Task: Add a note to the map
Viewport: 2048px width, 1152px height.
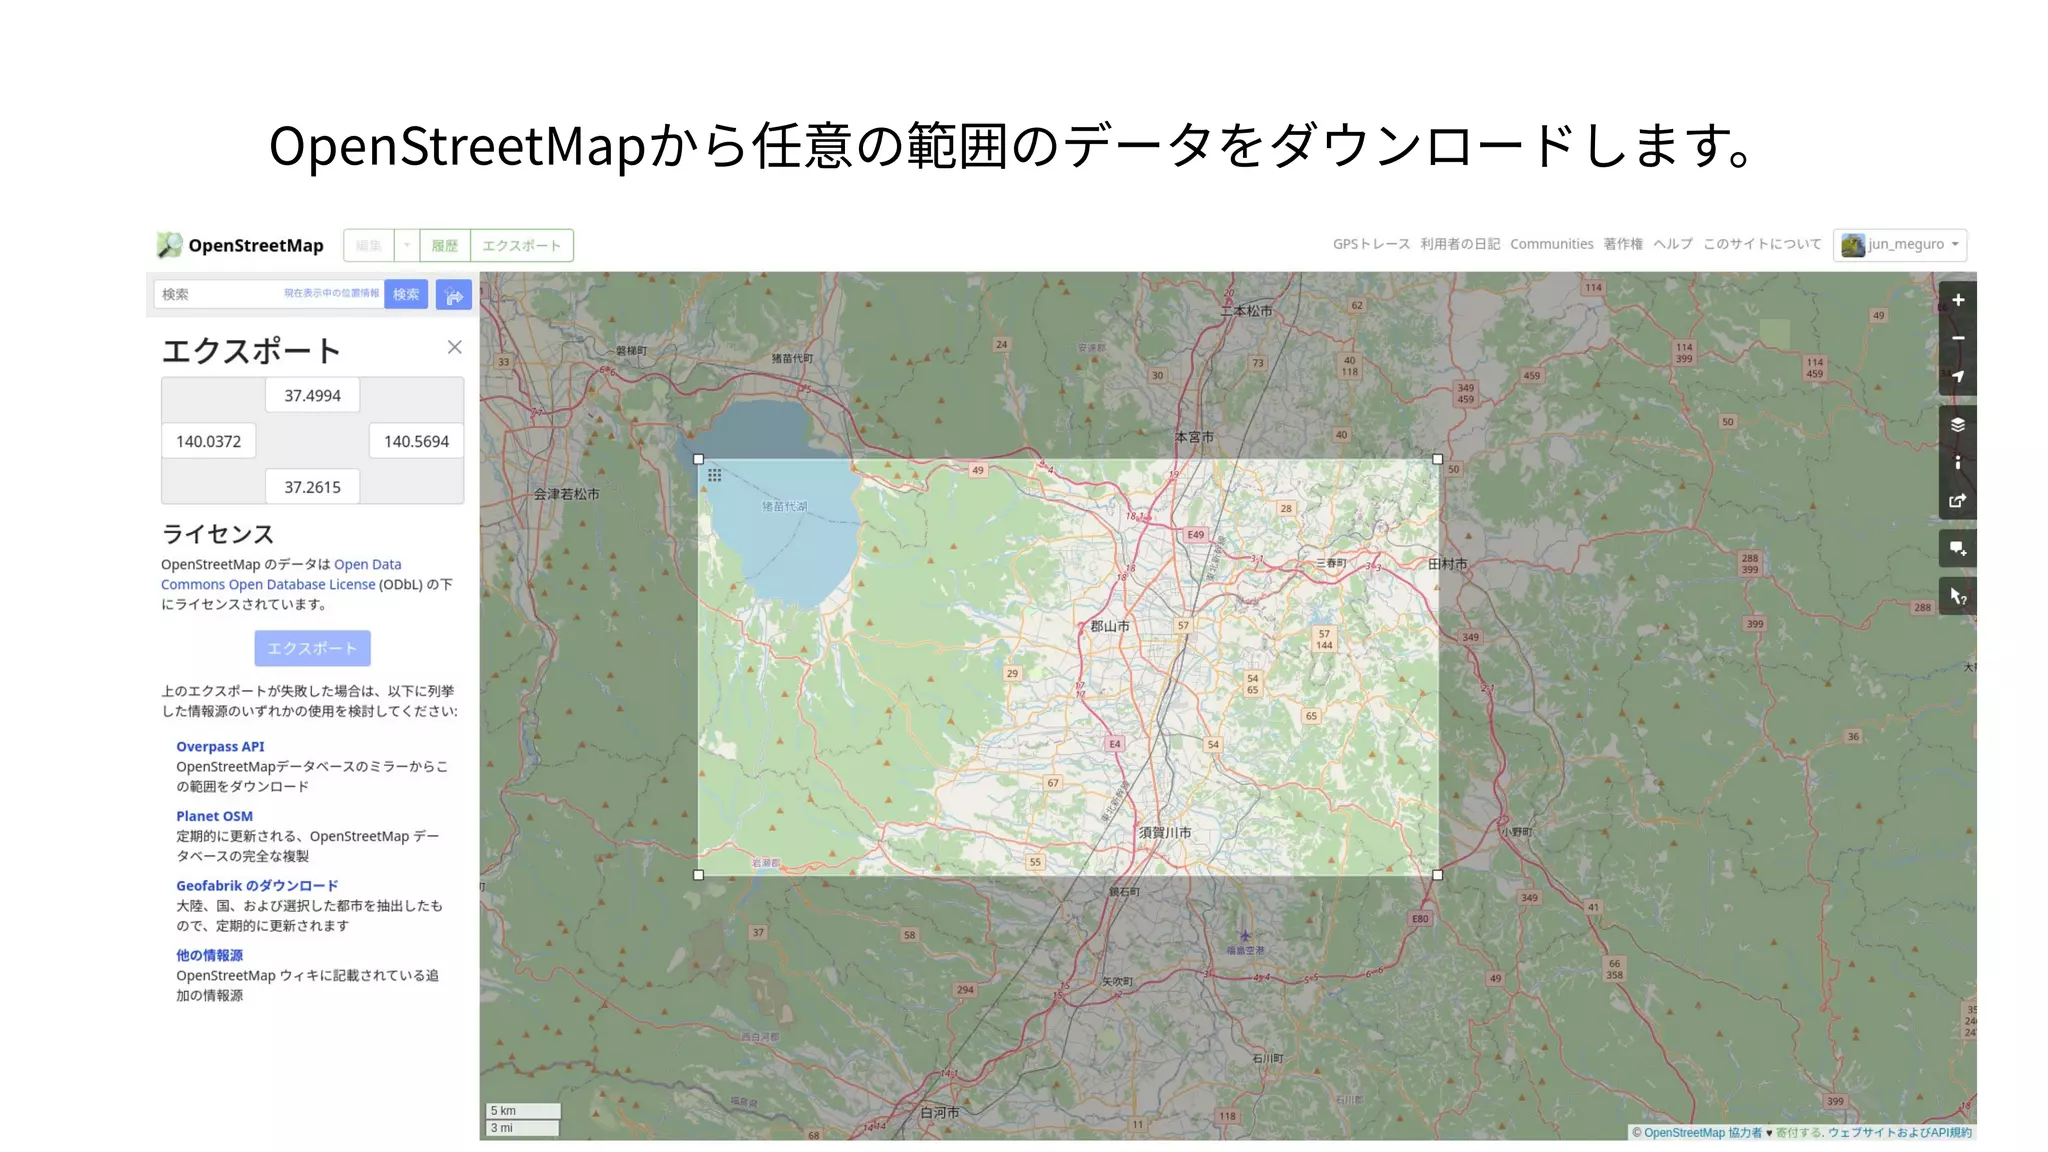Action: 1957,548
